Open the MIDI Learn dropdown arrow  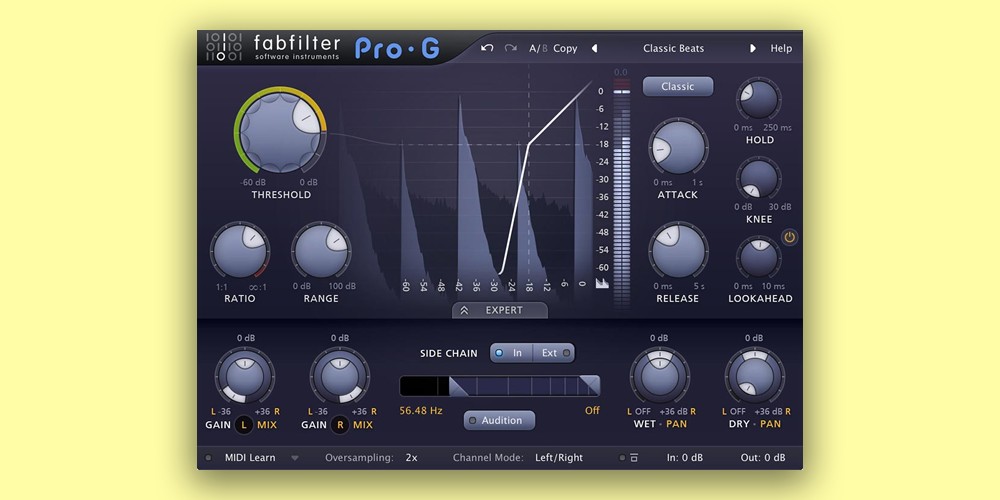[x=295, y=458]
